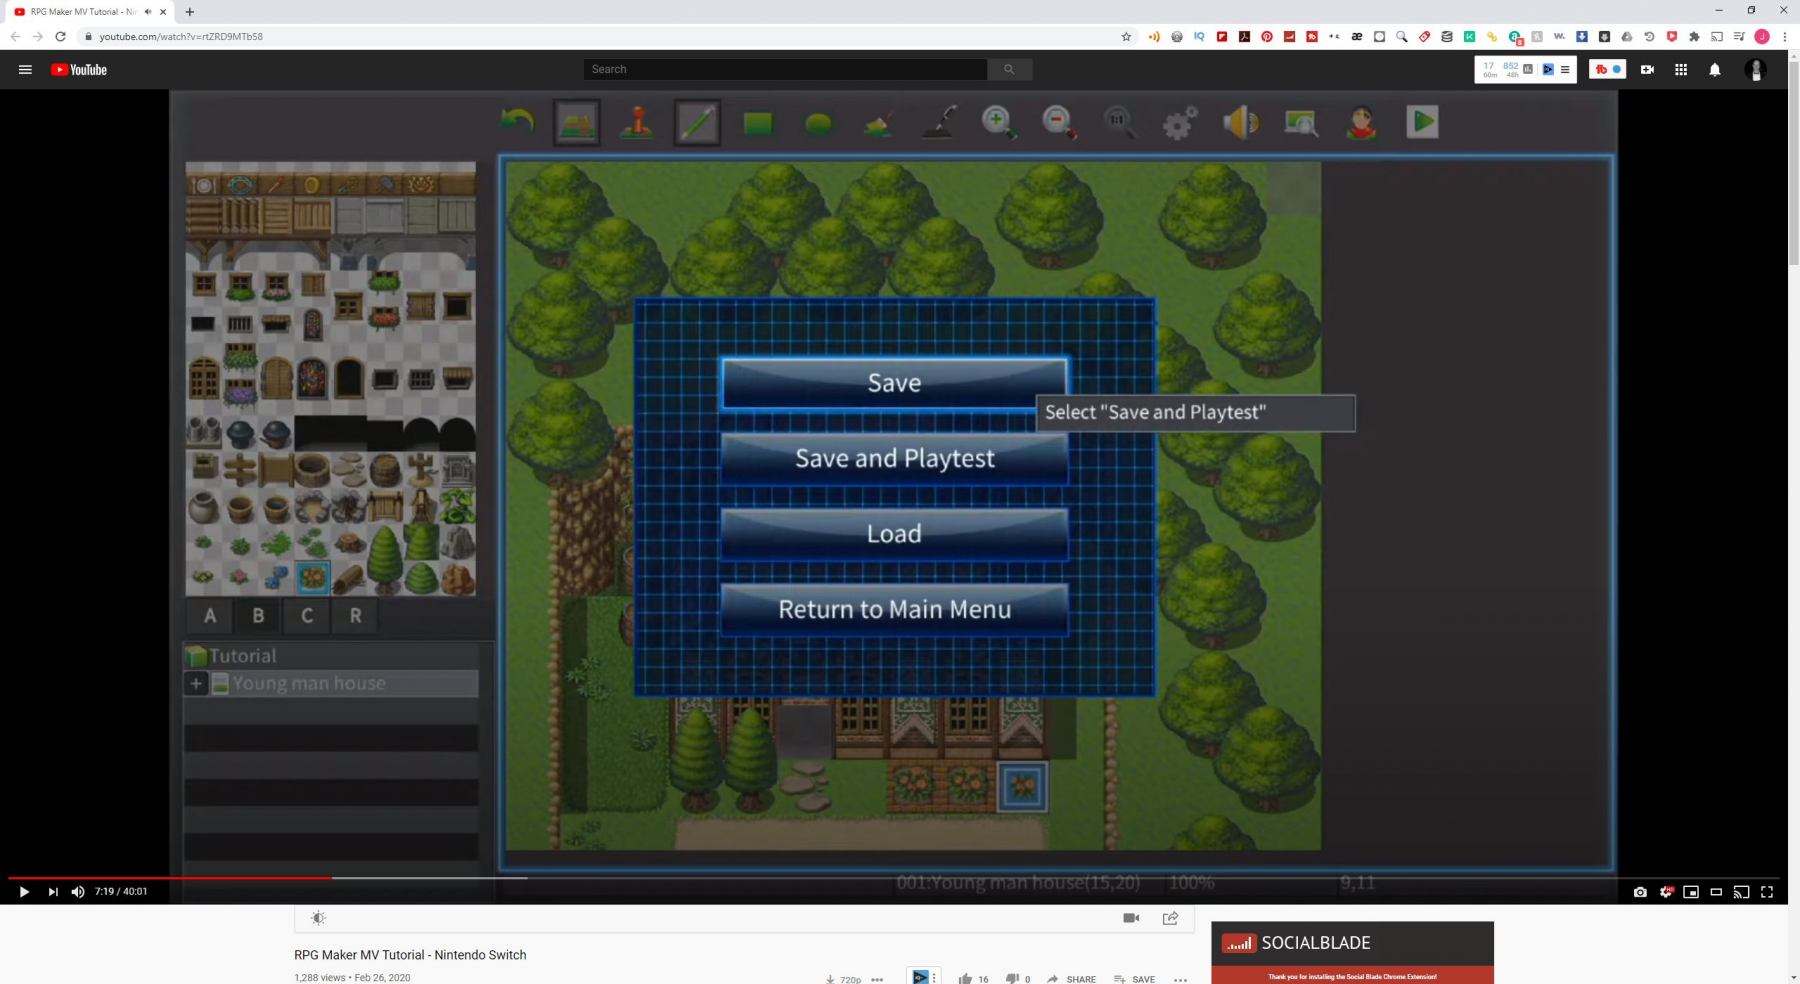Switch to tileset tab B
This screenshot has width=1800, height=984.
(258, 616)
